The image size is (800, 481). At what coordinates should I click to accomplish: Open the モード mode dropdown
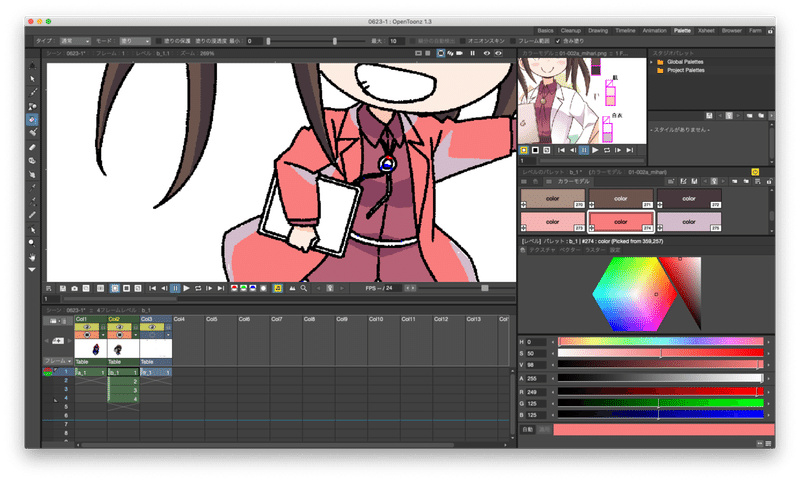pyautogui.click(x=135, y=41)
